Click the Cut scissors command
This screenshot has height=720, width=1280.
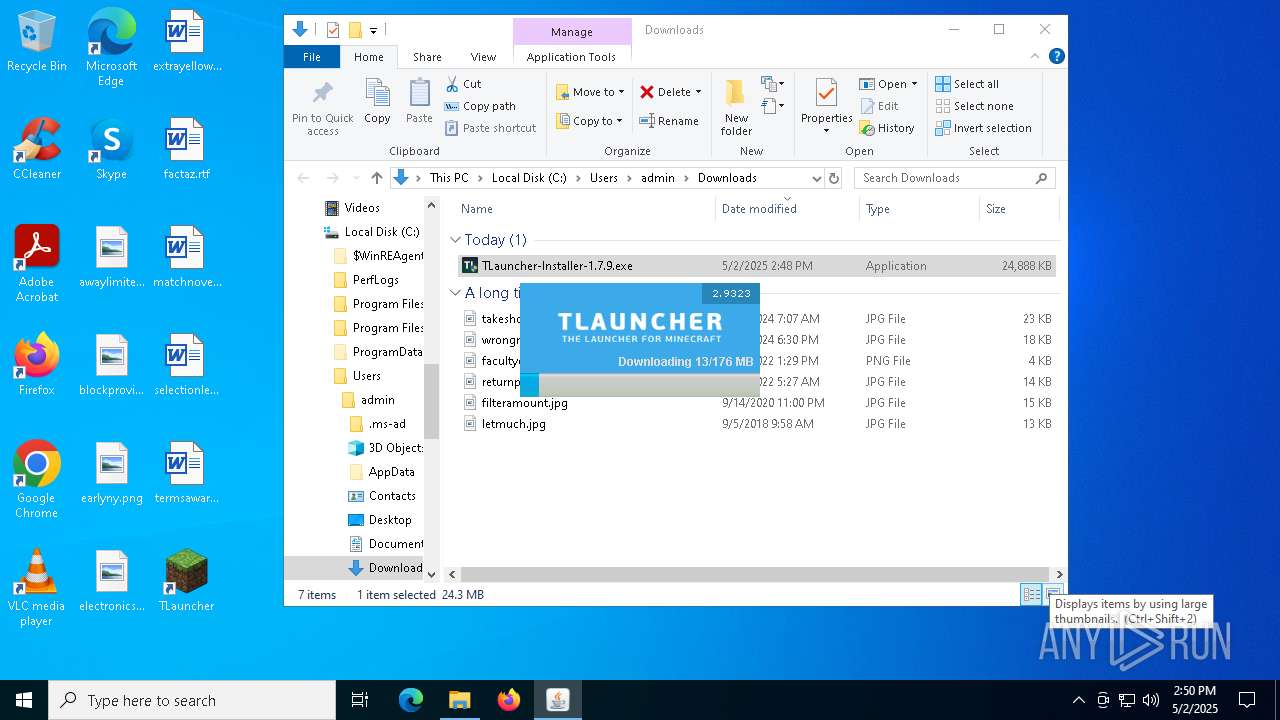[463, 84]
